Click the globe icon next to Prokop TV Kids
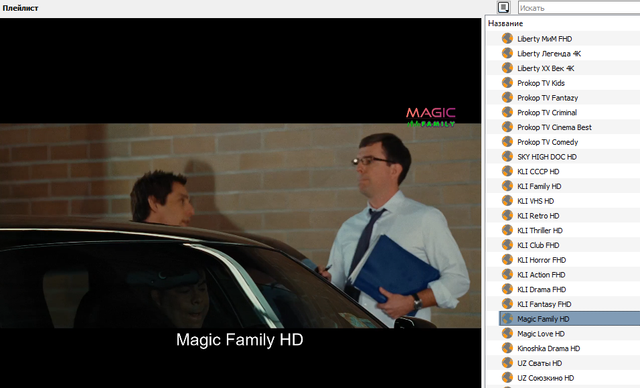Screen dimensions: 640x388 (x=507, y=82)
